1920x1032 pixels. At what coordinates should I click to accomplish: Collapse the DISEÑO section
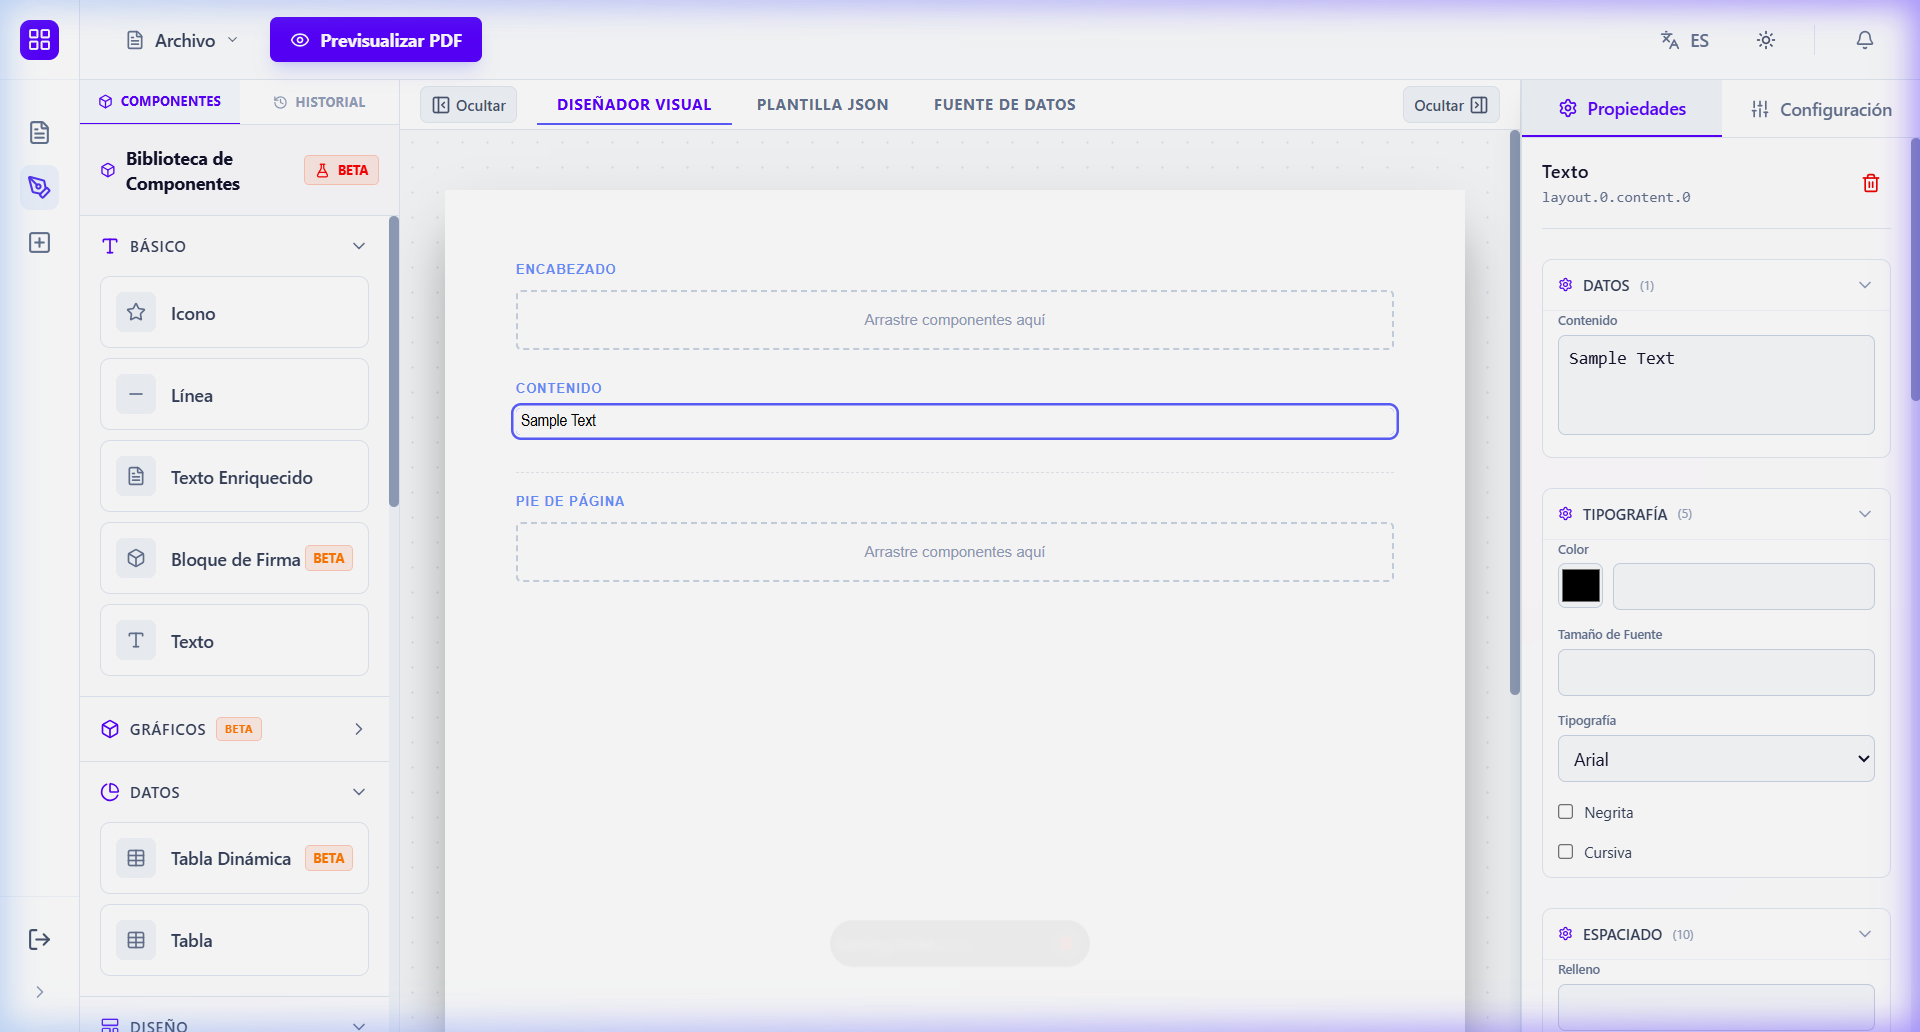pyautogui.click(x=359, y=1025)
